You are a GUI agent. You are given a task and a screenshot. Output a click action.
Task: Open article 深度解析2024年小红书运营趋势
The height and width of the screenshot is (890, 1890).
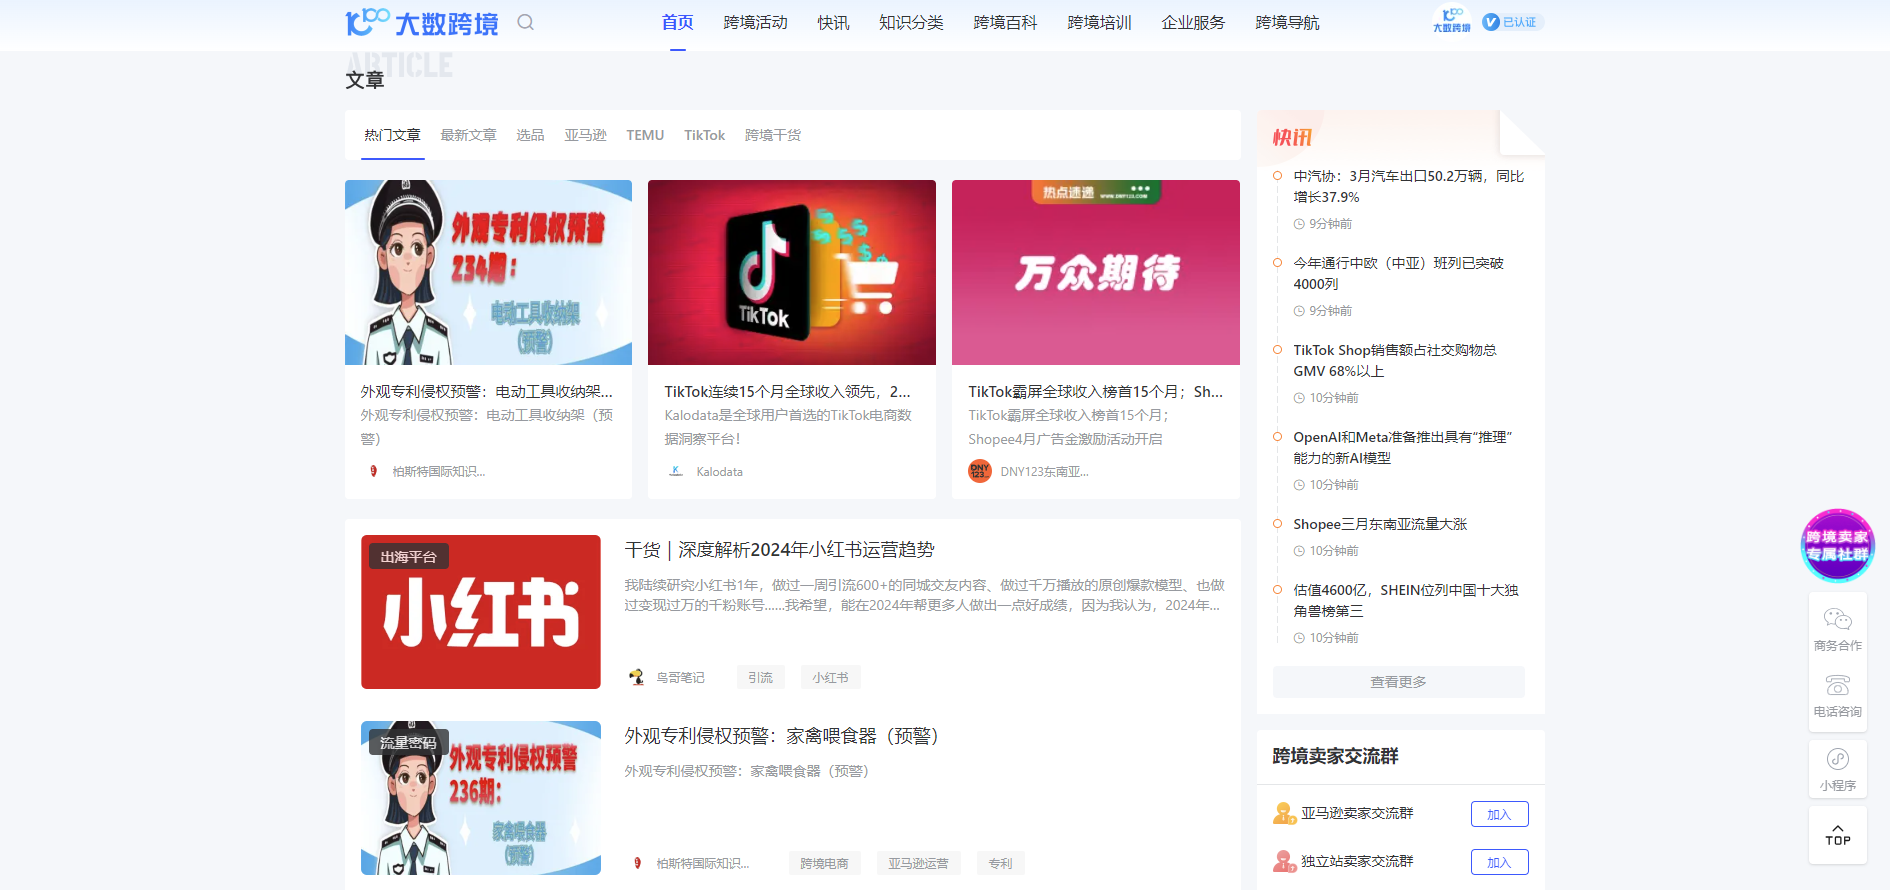780,550
